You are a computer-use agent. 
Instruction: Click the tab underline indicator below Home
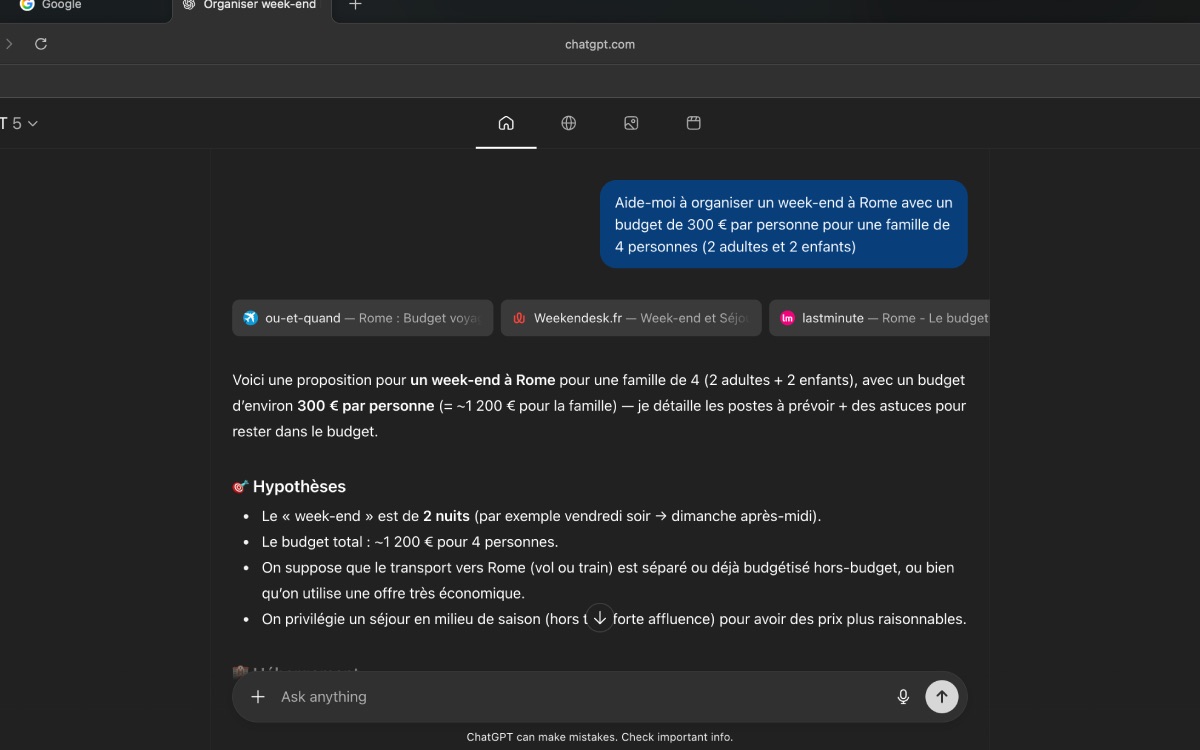506,146
